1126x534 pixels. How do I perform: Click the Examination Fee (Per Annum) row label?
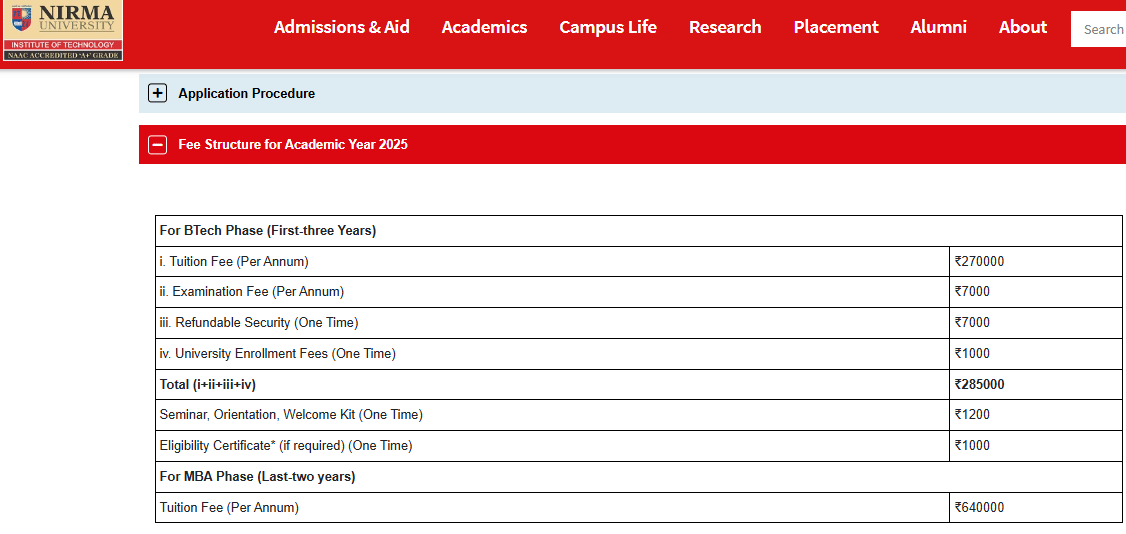click(x=252, y=292)
